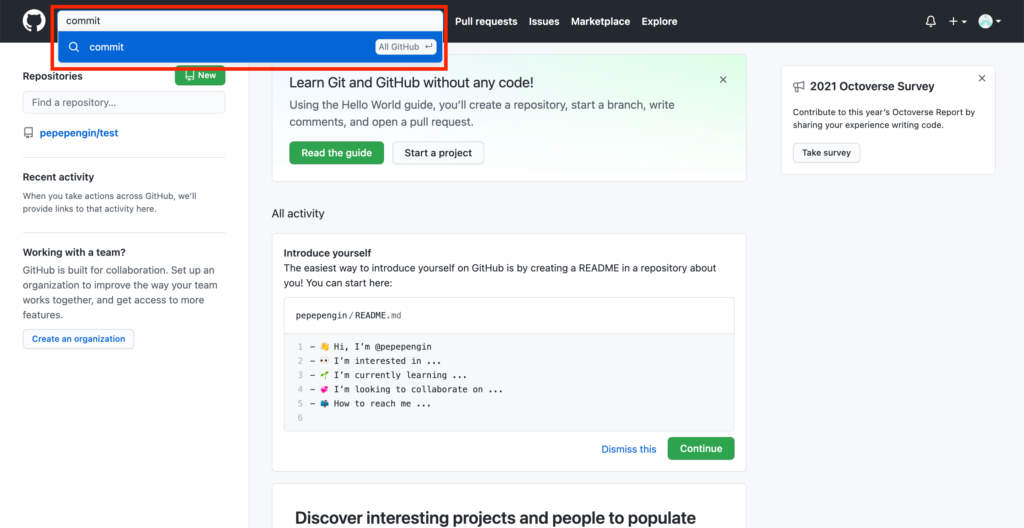Open the notifications bell
This screenshot has width=1024, height=528.
931,22
